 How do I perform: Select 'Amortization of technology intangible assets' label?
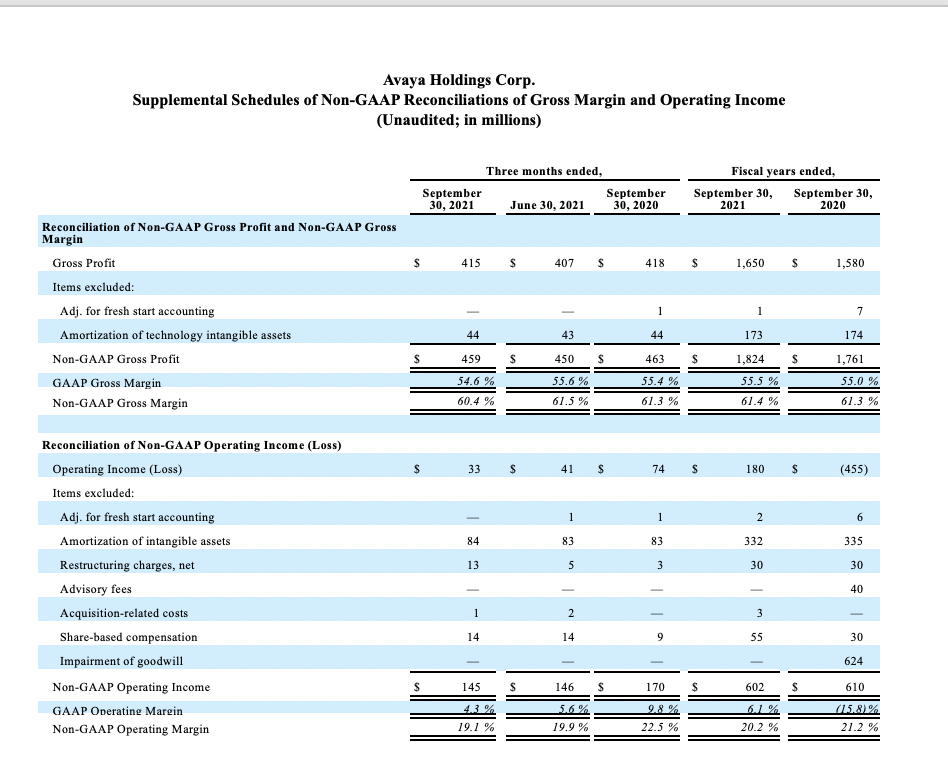[175, 335]
